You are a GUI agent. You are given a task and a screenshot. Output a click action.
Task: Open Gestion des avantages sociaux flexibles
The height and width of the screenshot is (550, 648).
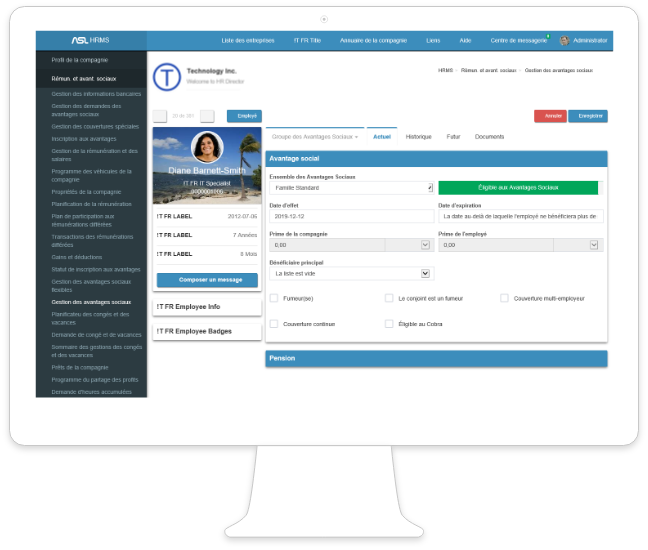pos(91,286)
